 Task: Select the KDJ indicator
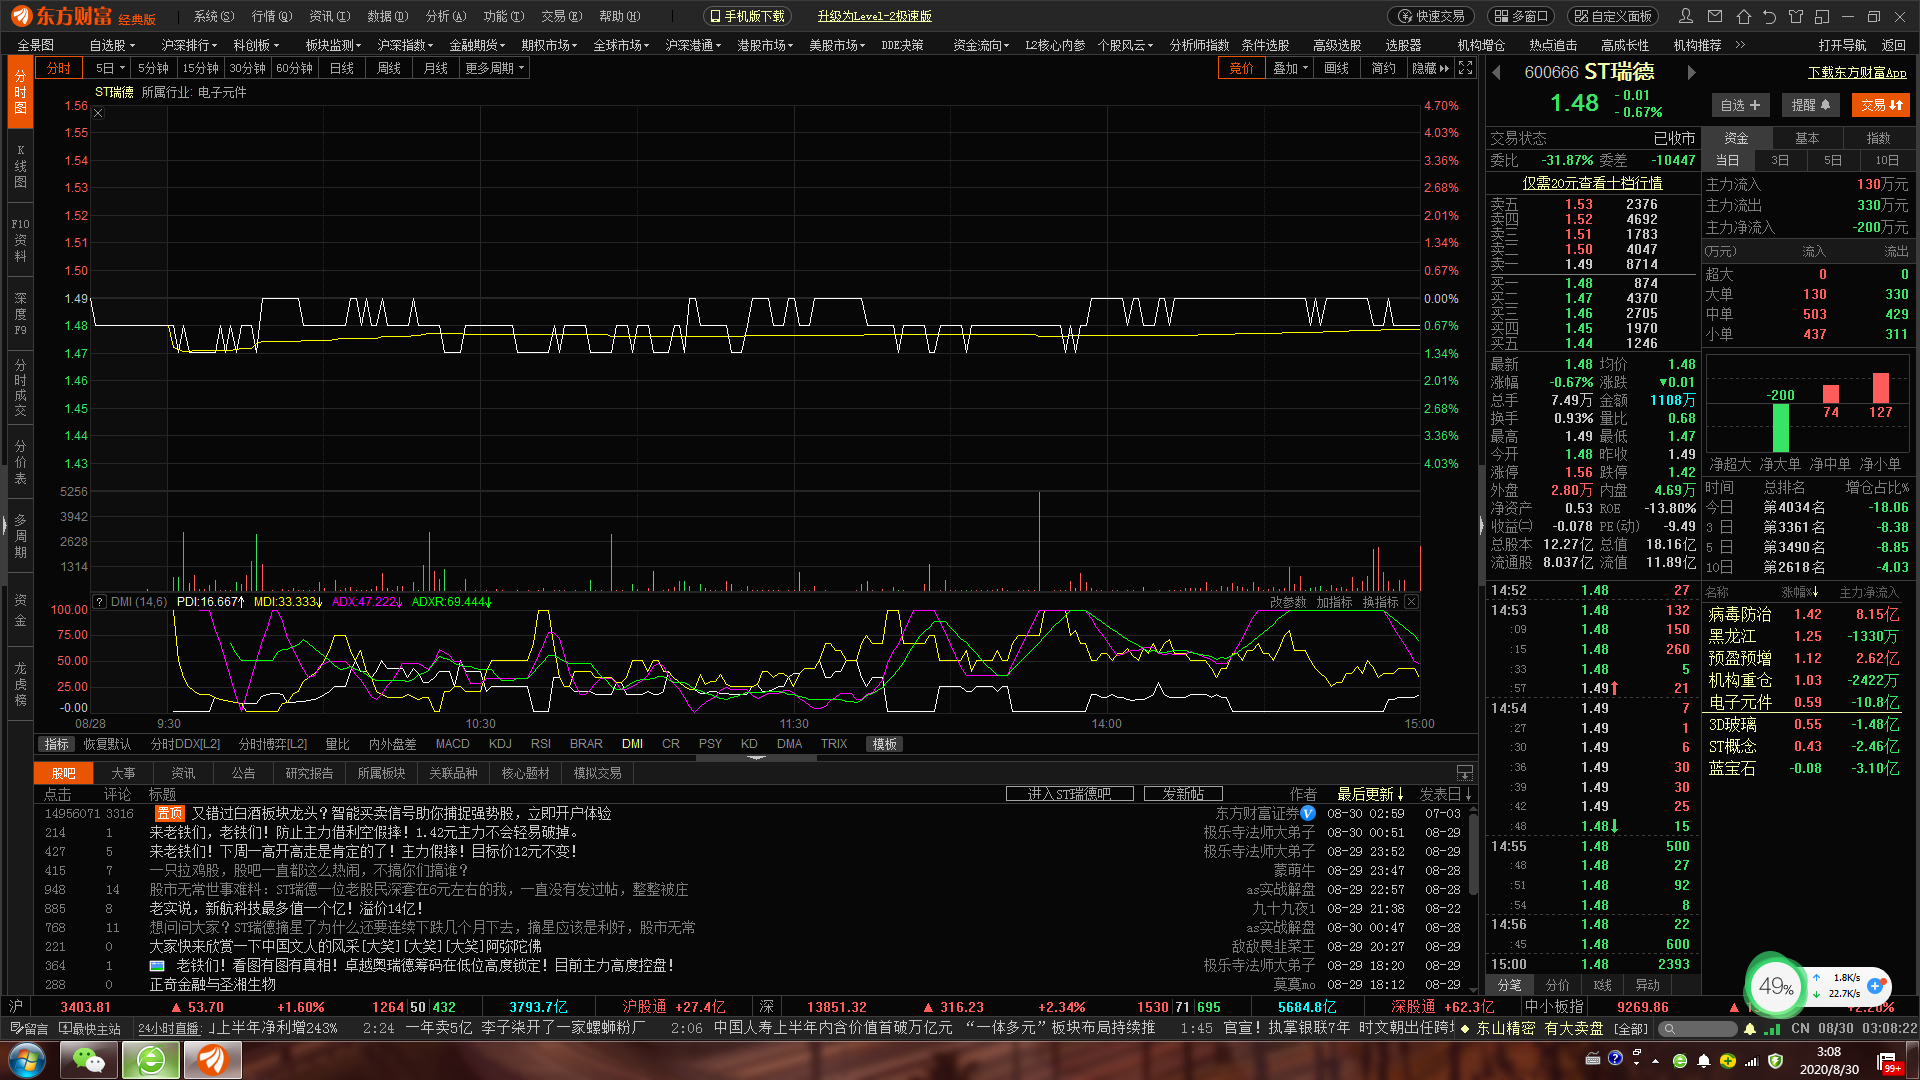[500, 744]
